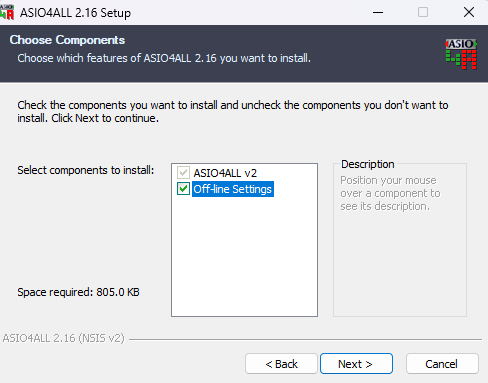Cancel the ASIO4ALL installation
Image resolution: width=488 pixels, height=383 pixels.
(x=442, y=364)
